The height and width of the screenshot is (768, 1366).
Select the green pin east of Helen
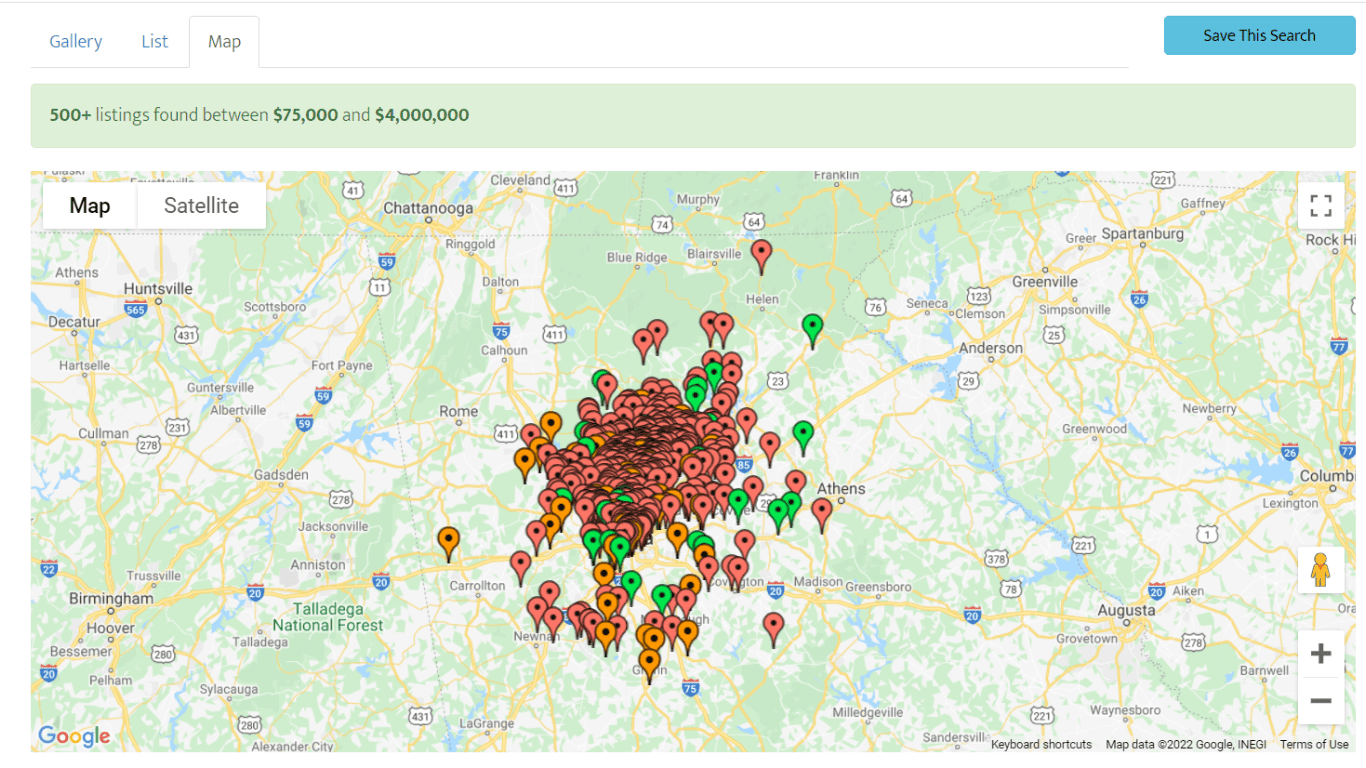(813, 328)
